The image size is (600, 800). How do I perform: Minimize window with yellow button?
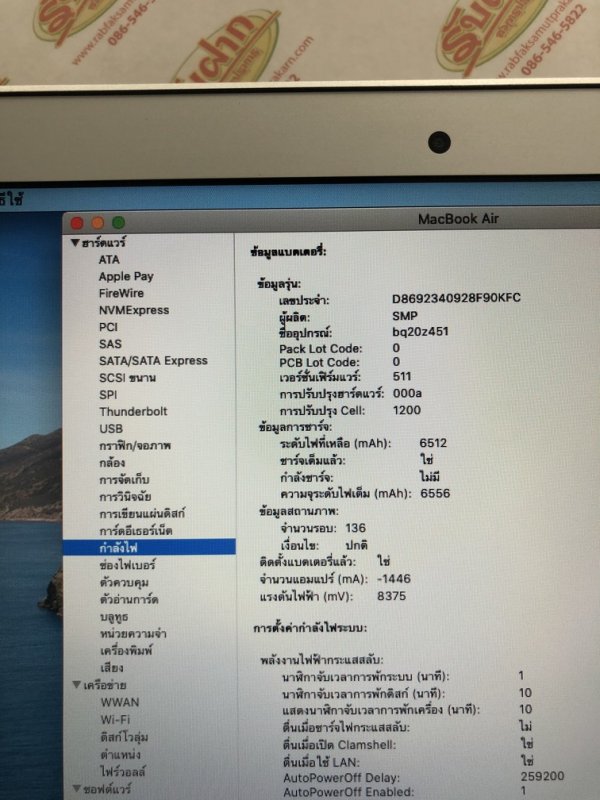97,223
